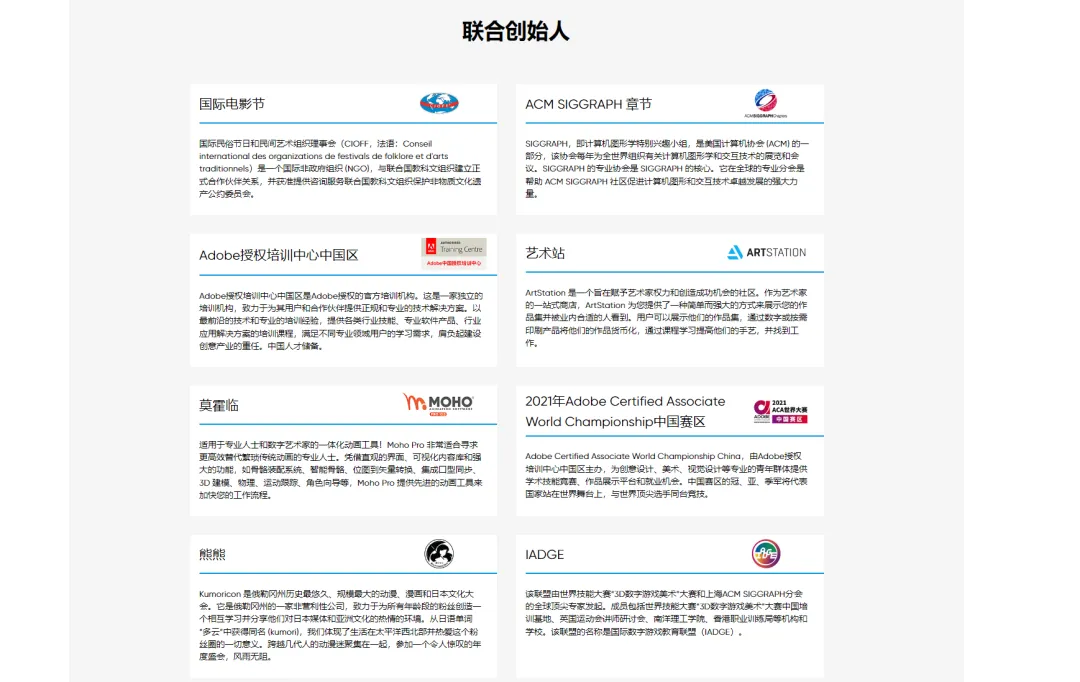Image resolution: width=1080 pixels, height=682 pixels.
Task: Click the Adobe training centre description paragraph
Action: pos(340,320)
